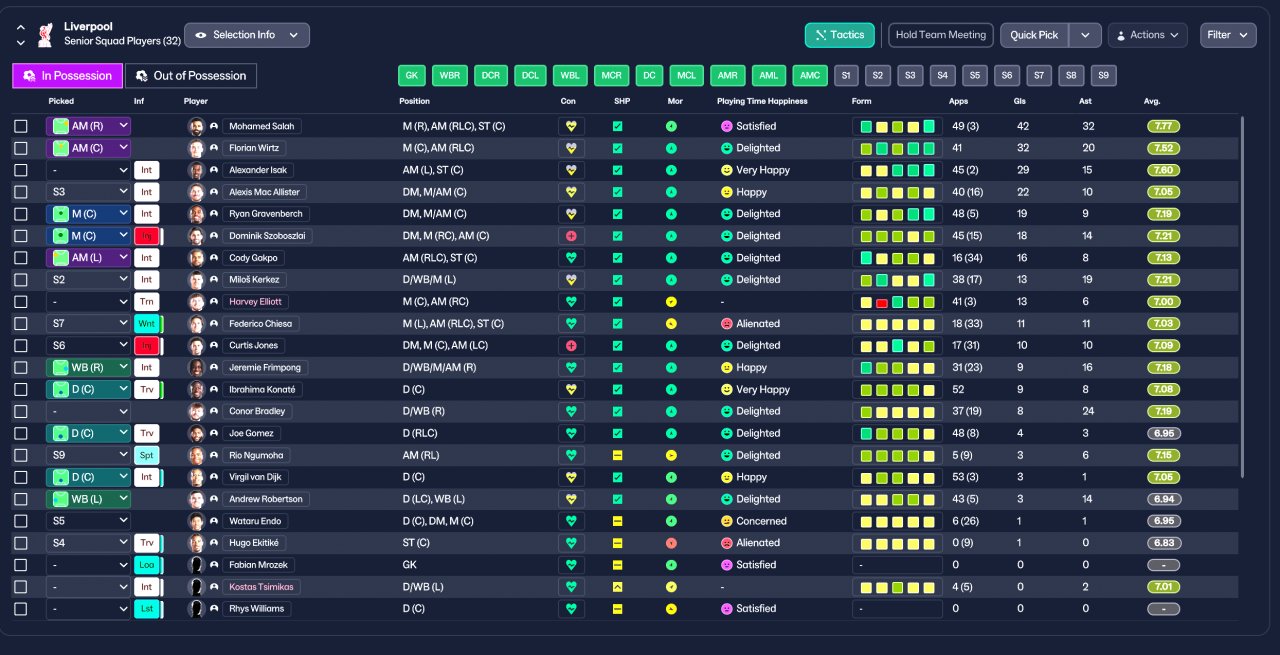Click the morale icon for Harvey Elliott

pyautogui.click(x=671, y=302)
